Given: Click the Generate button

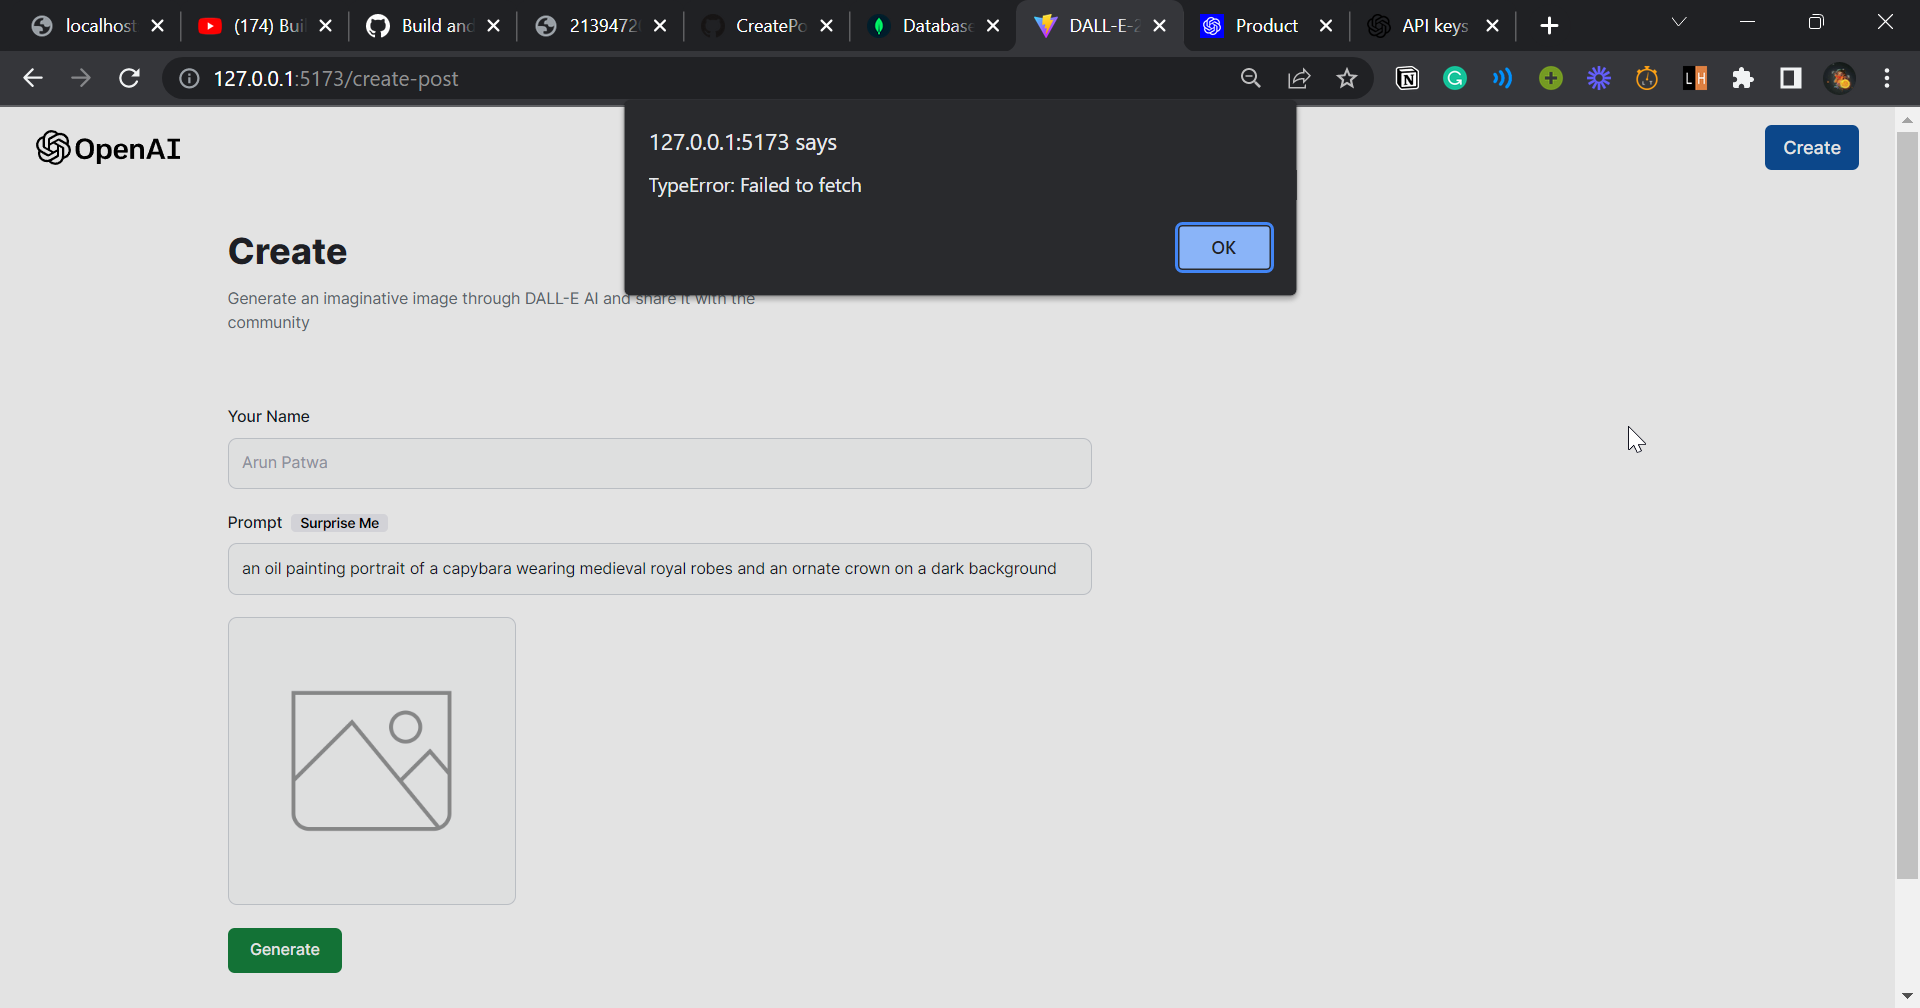Looking at the screenshot, I should tap(284, 949).
